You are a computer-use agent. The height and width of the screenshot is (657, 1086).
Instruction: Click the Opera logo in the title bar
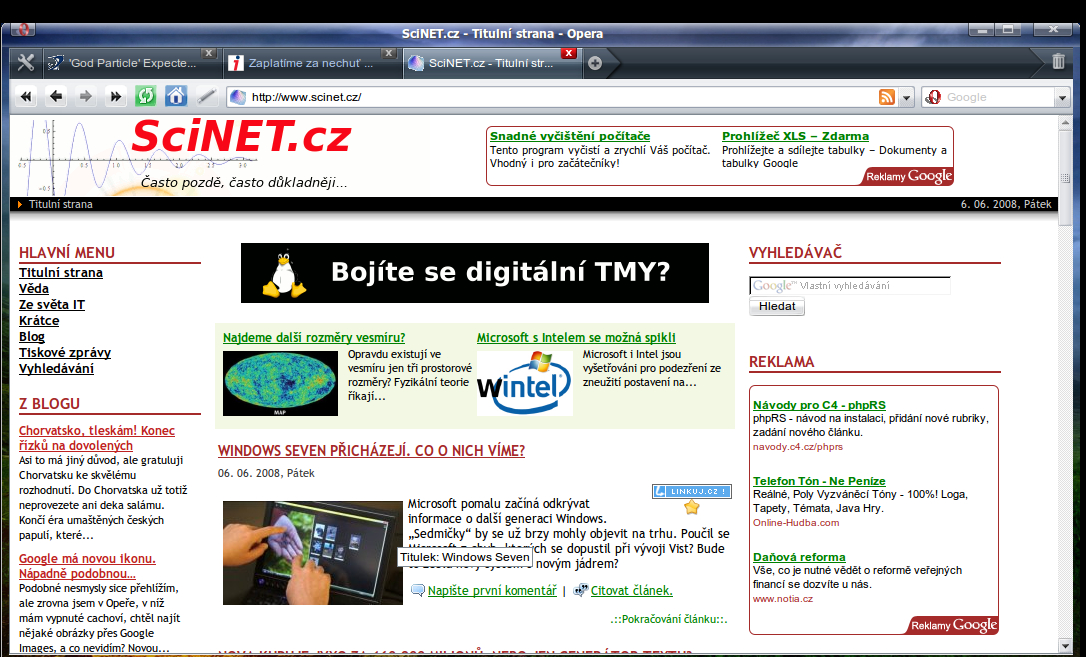pos(24,29)
